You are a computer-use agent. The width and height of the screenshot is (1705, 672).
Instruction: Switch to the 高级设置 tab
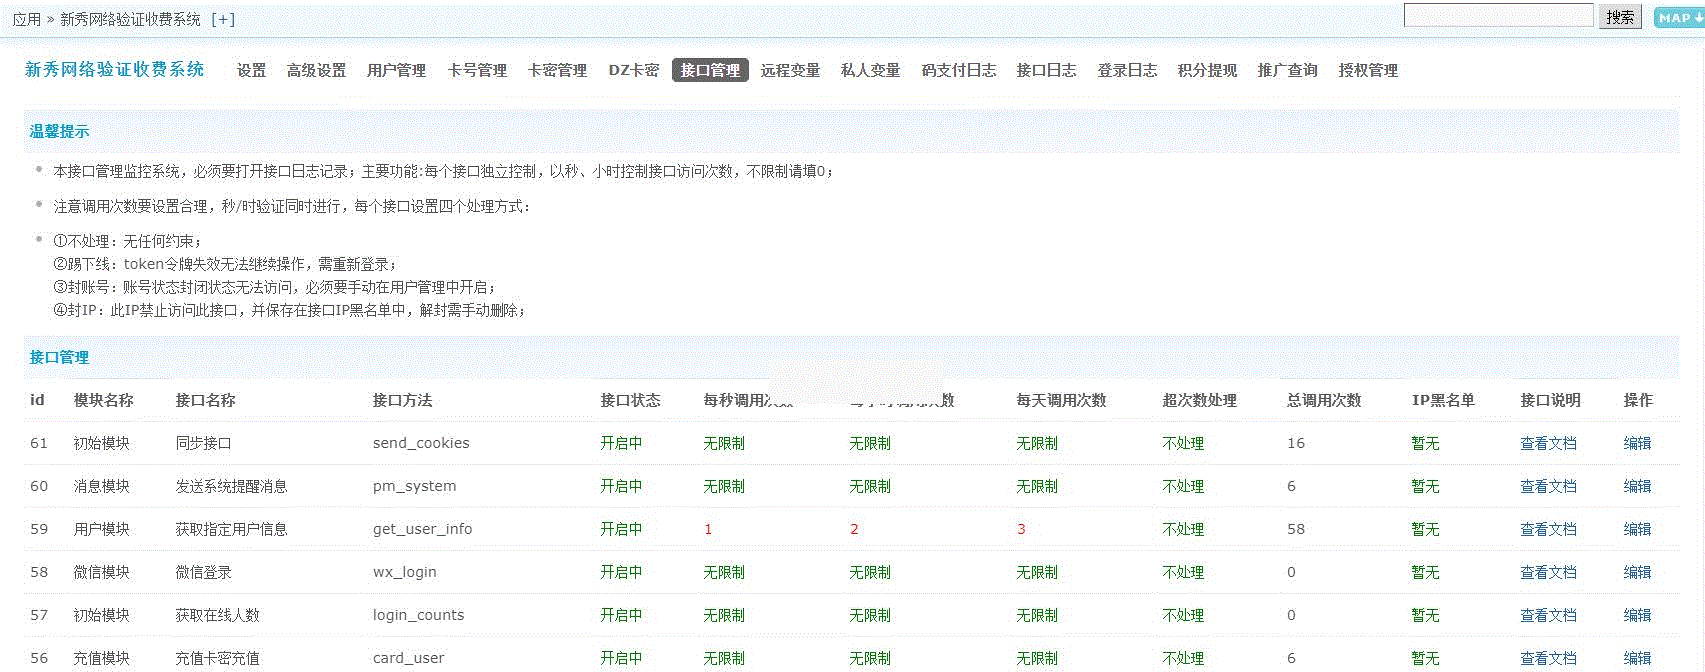316,70
